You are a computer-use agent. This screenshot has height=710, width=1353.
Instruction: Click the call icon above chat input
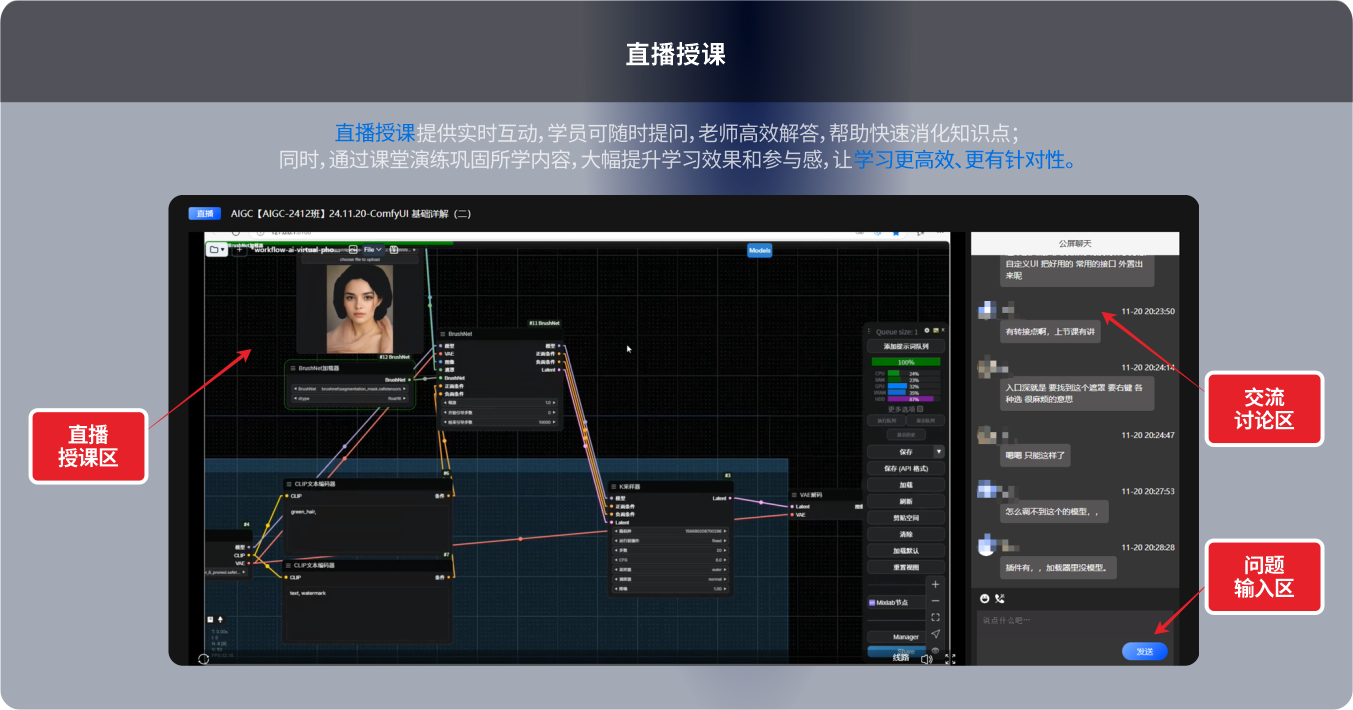pyautogui.click(x=1000, y=598)
